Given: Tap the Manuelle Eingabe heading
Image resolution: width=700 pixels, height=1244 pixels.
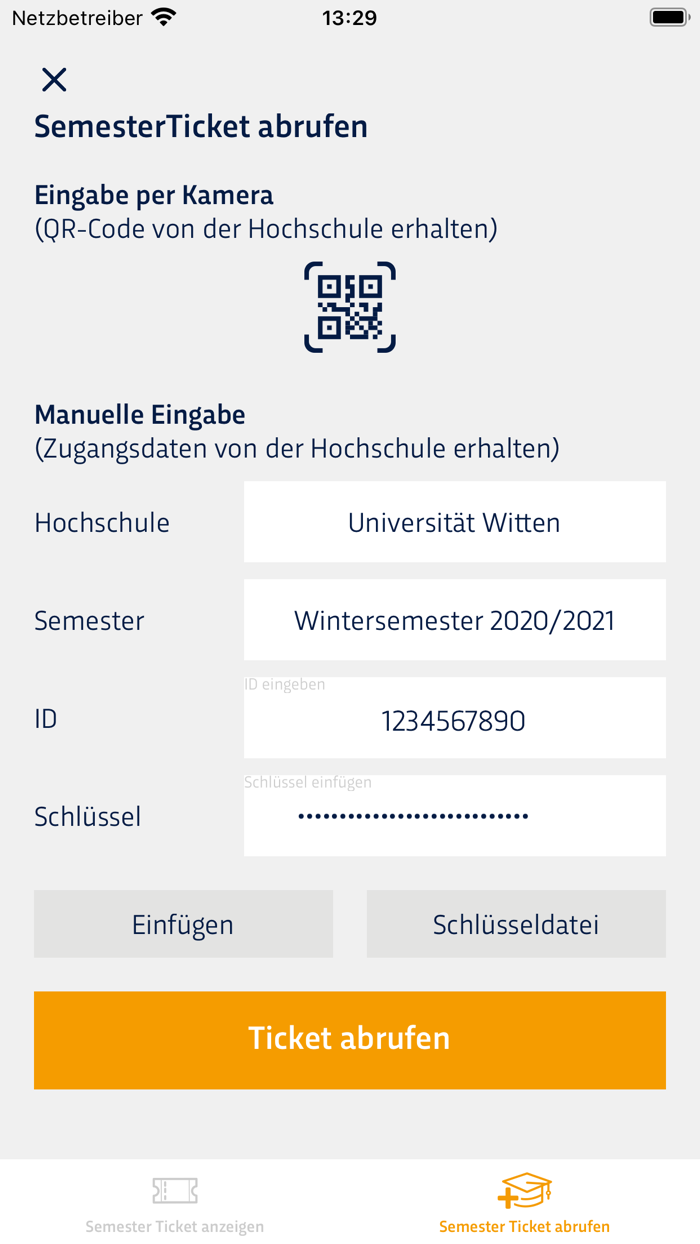Looking at the screenshot, I should click(140, 414).
